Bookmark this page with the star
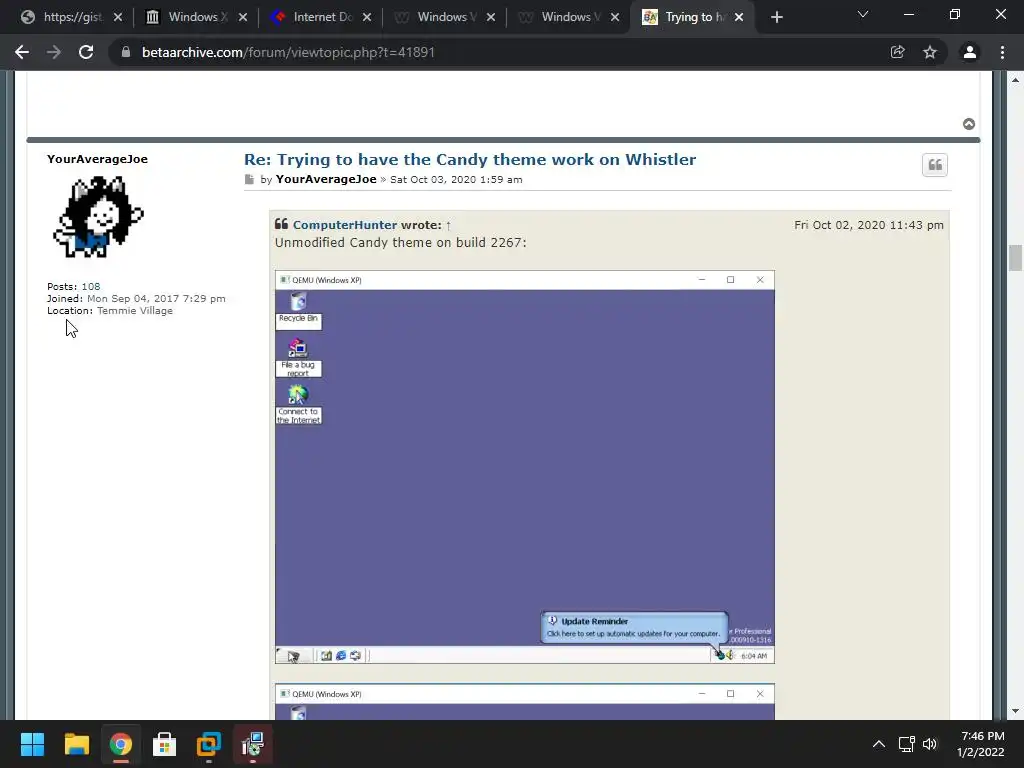This screenshot has height=768, width=1024. 930,52
